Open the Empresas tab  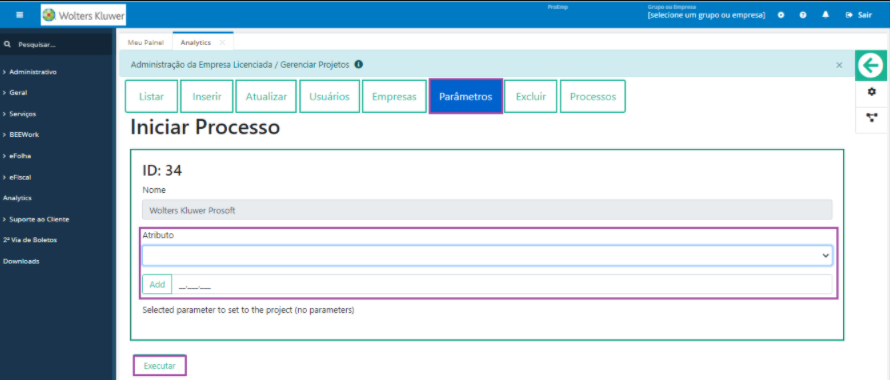click(394, 97)
